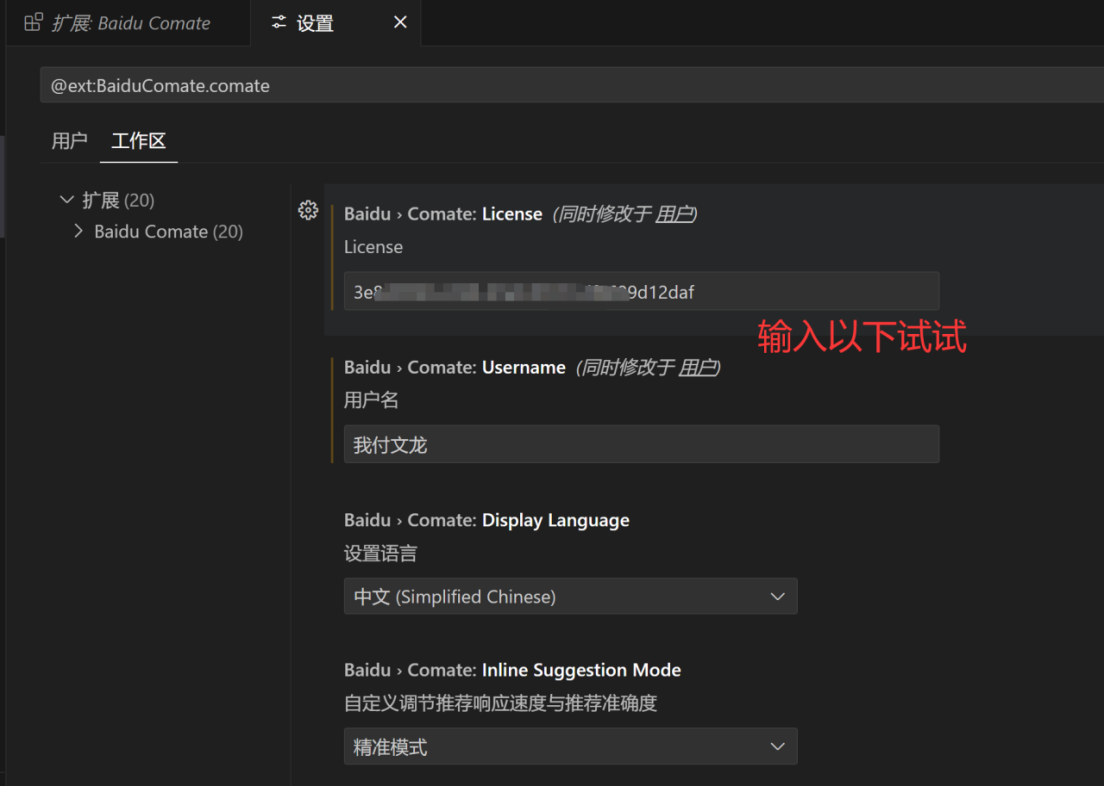
Task: Switch to the 扩展: Baidu Comate tab
Action: 127,23
